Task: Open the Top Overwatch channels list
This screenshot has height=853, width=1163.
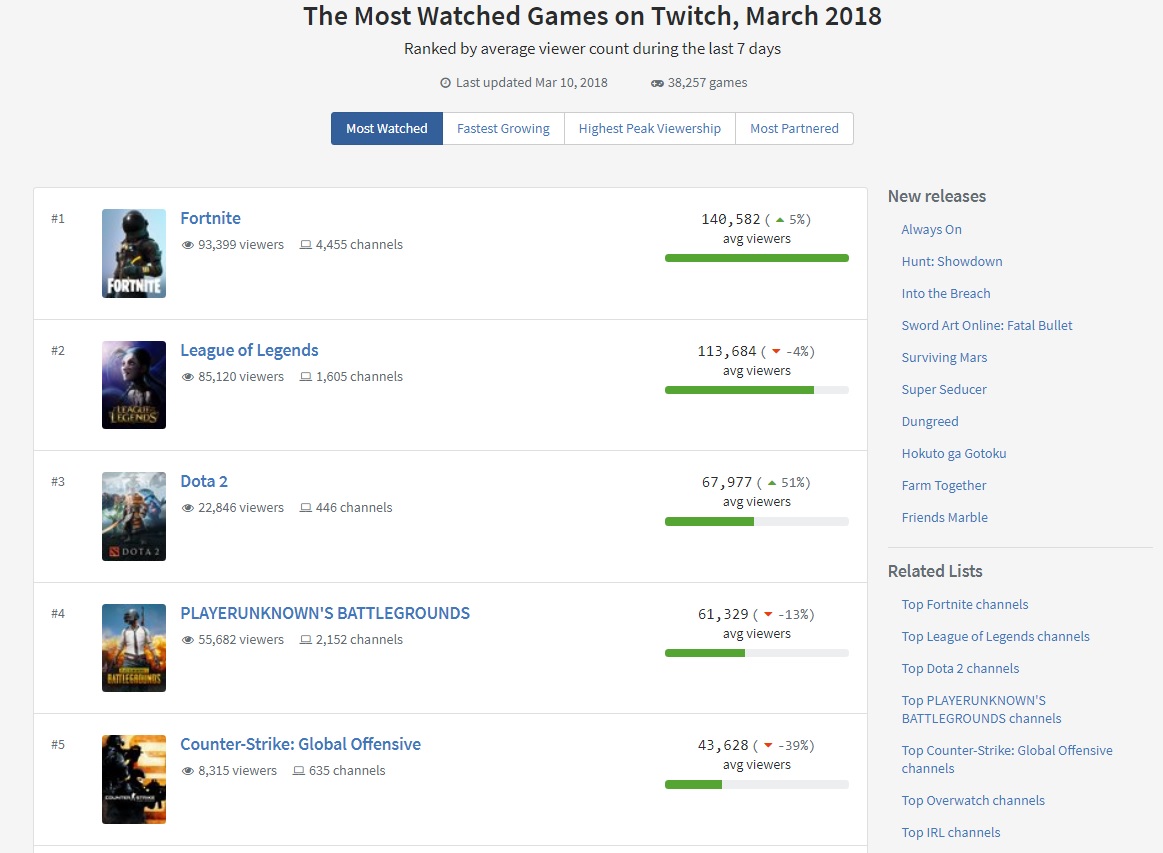Action: tap(973, 801)
